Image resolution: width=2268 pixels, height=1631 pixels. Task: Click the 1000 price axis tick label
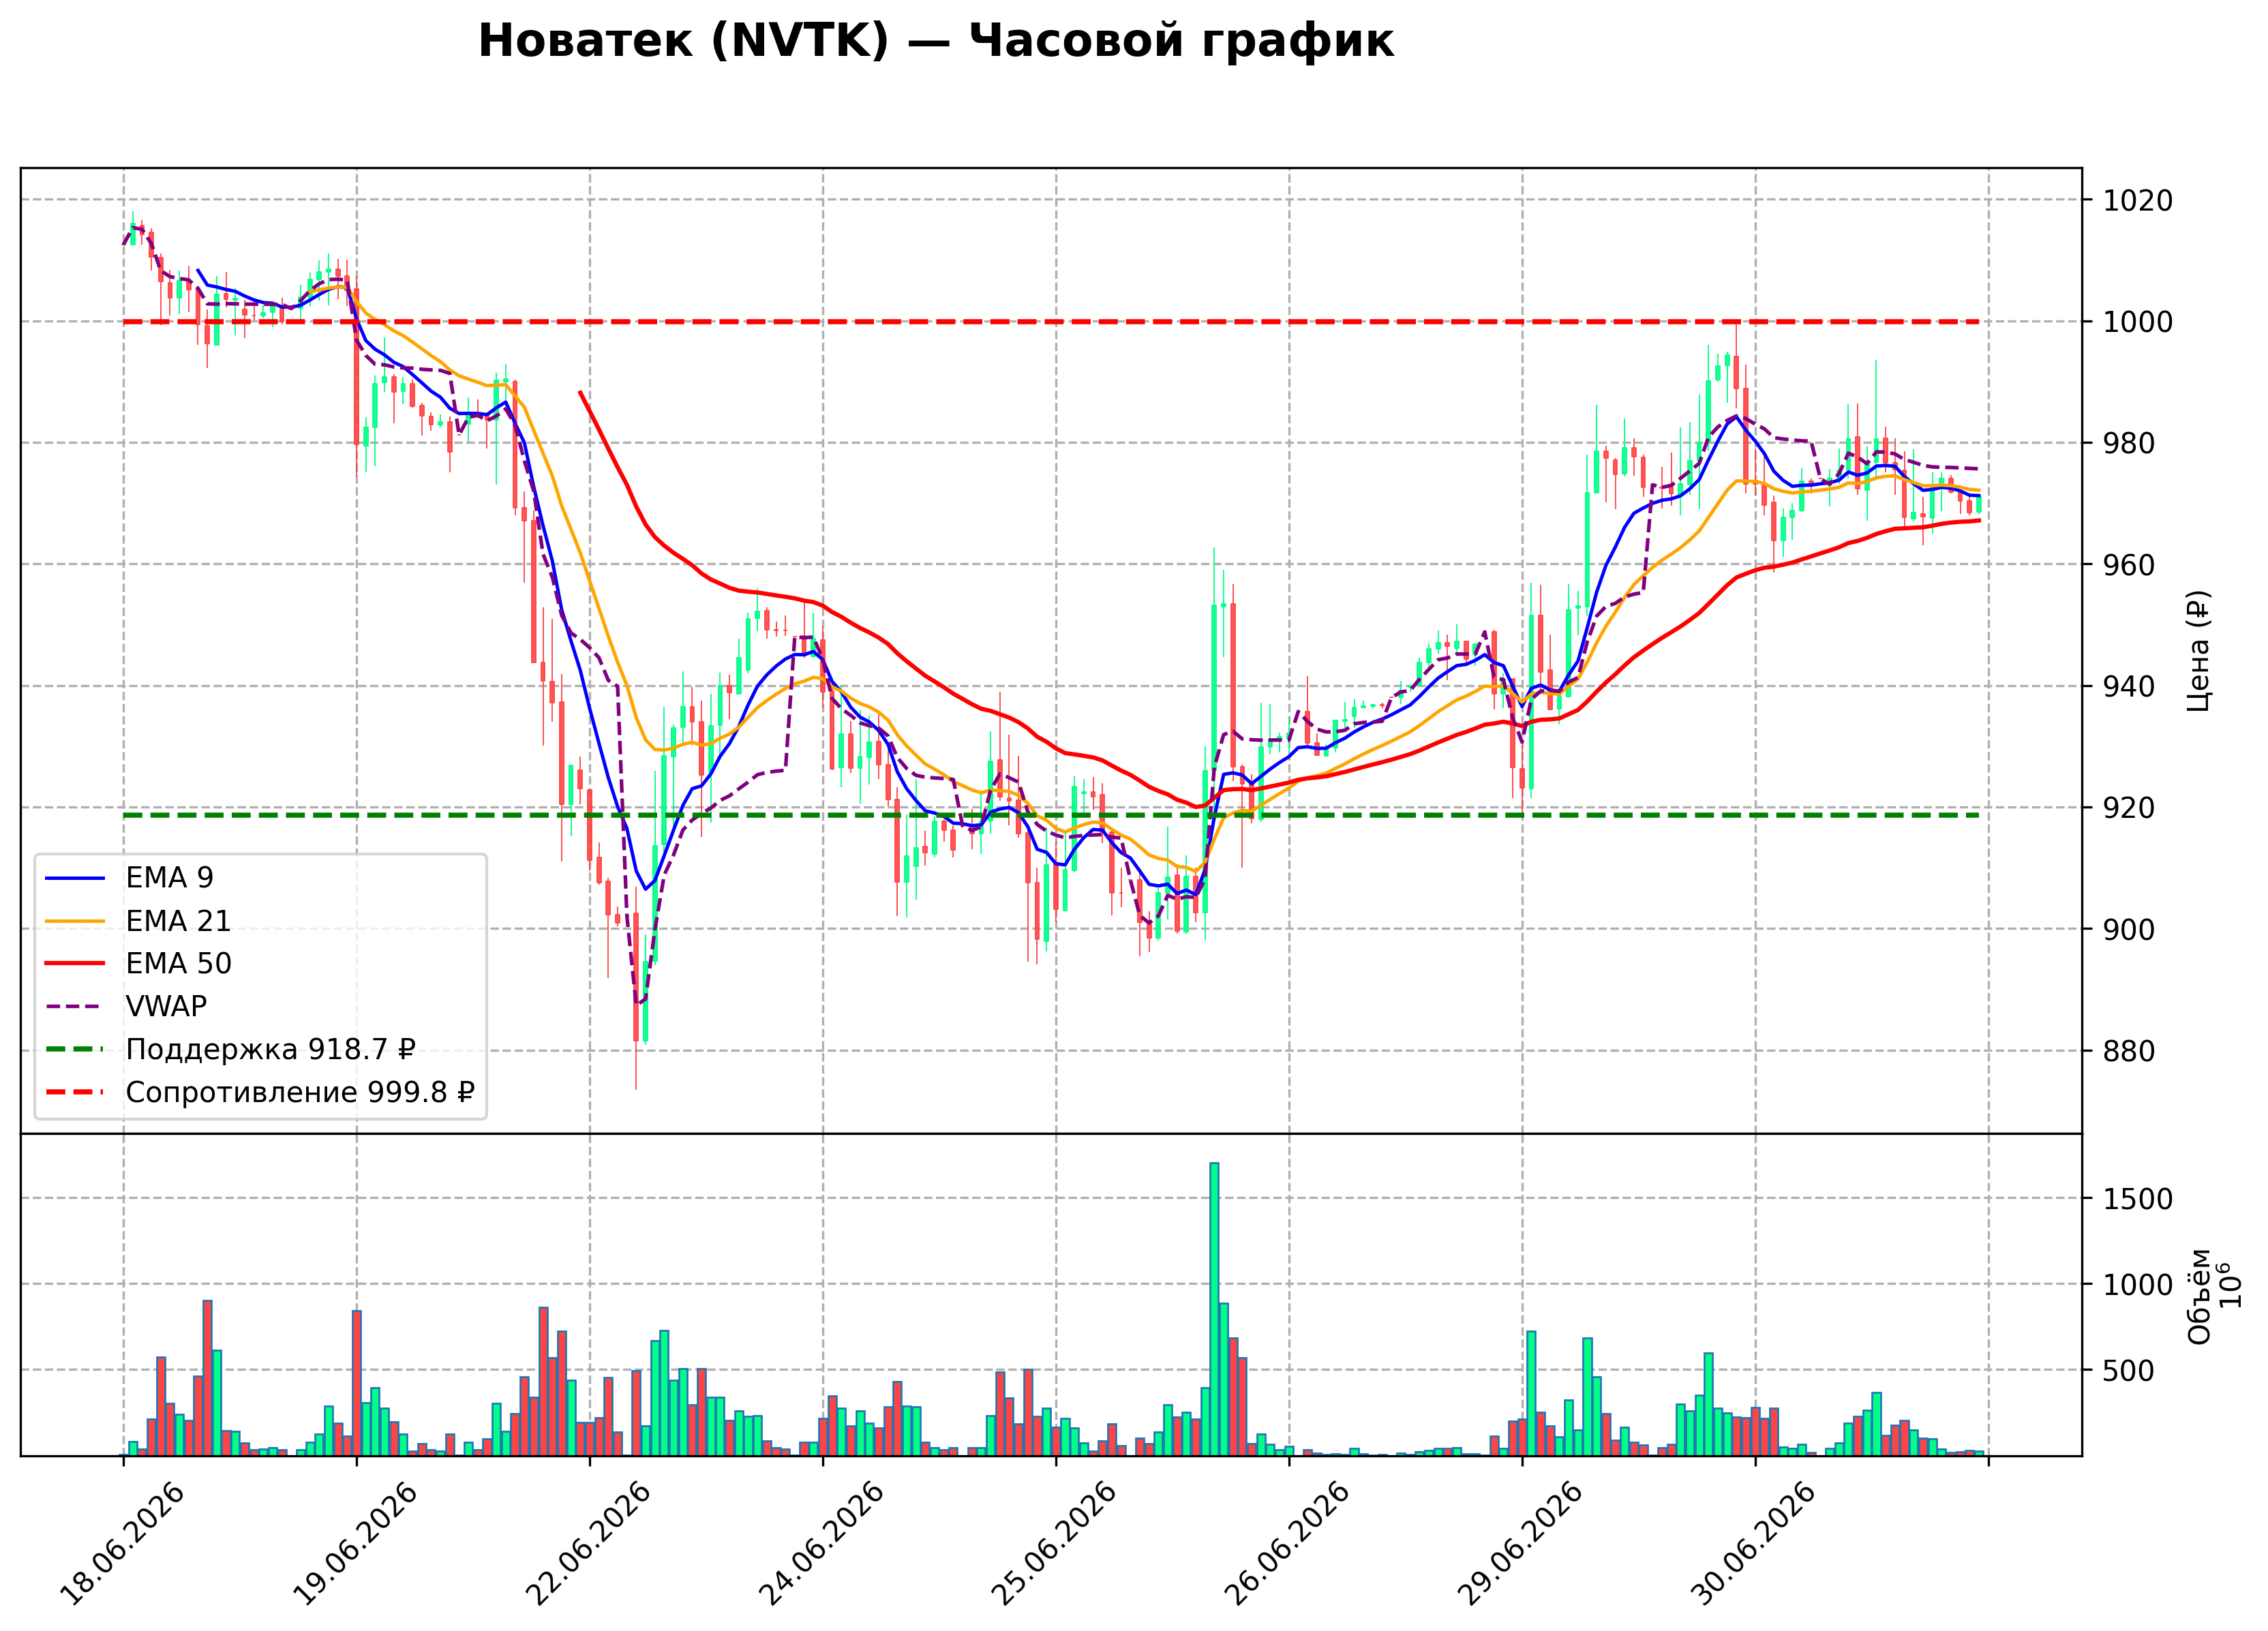click(2138, 322)
